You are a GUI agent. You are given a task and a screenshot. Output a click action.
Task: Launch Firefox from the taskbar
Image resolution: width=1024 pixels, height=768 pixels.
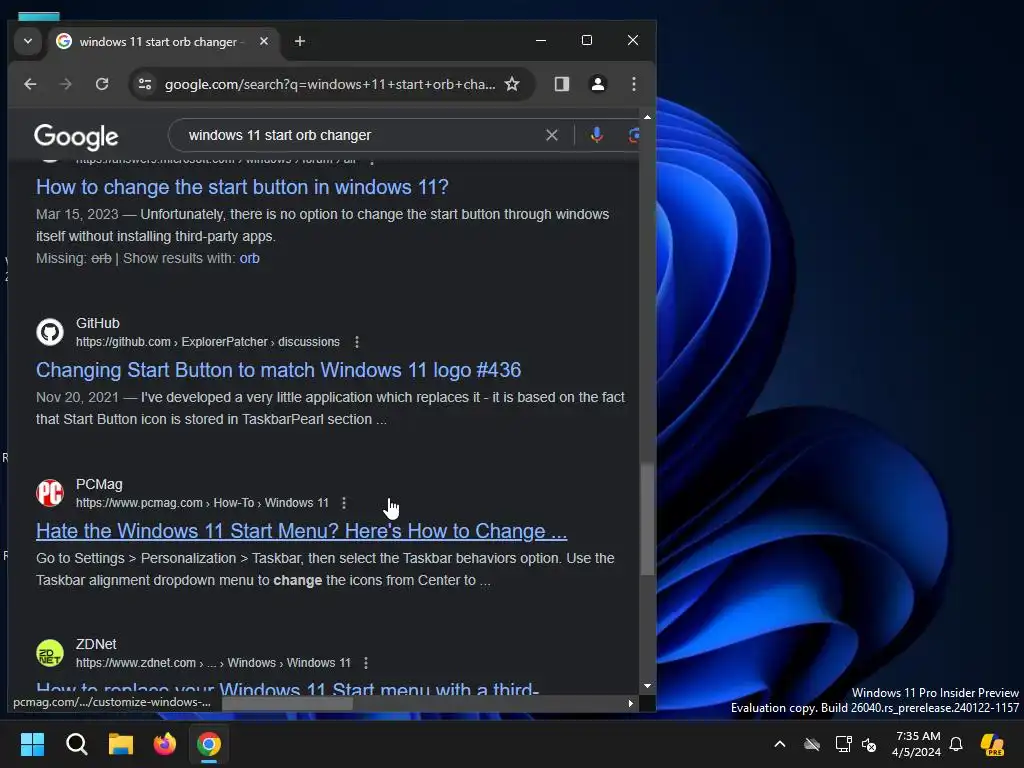165,744
